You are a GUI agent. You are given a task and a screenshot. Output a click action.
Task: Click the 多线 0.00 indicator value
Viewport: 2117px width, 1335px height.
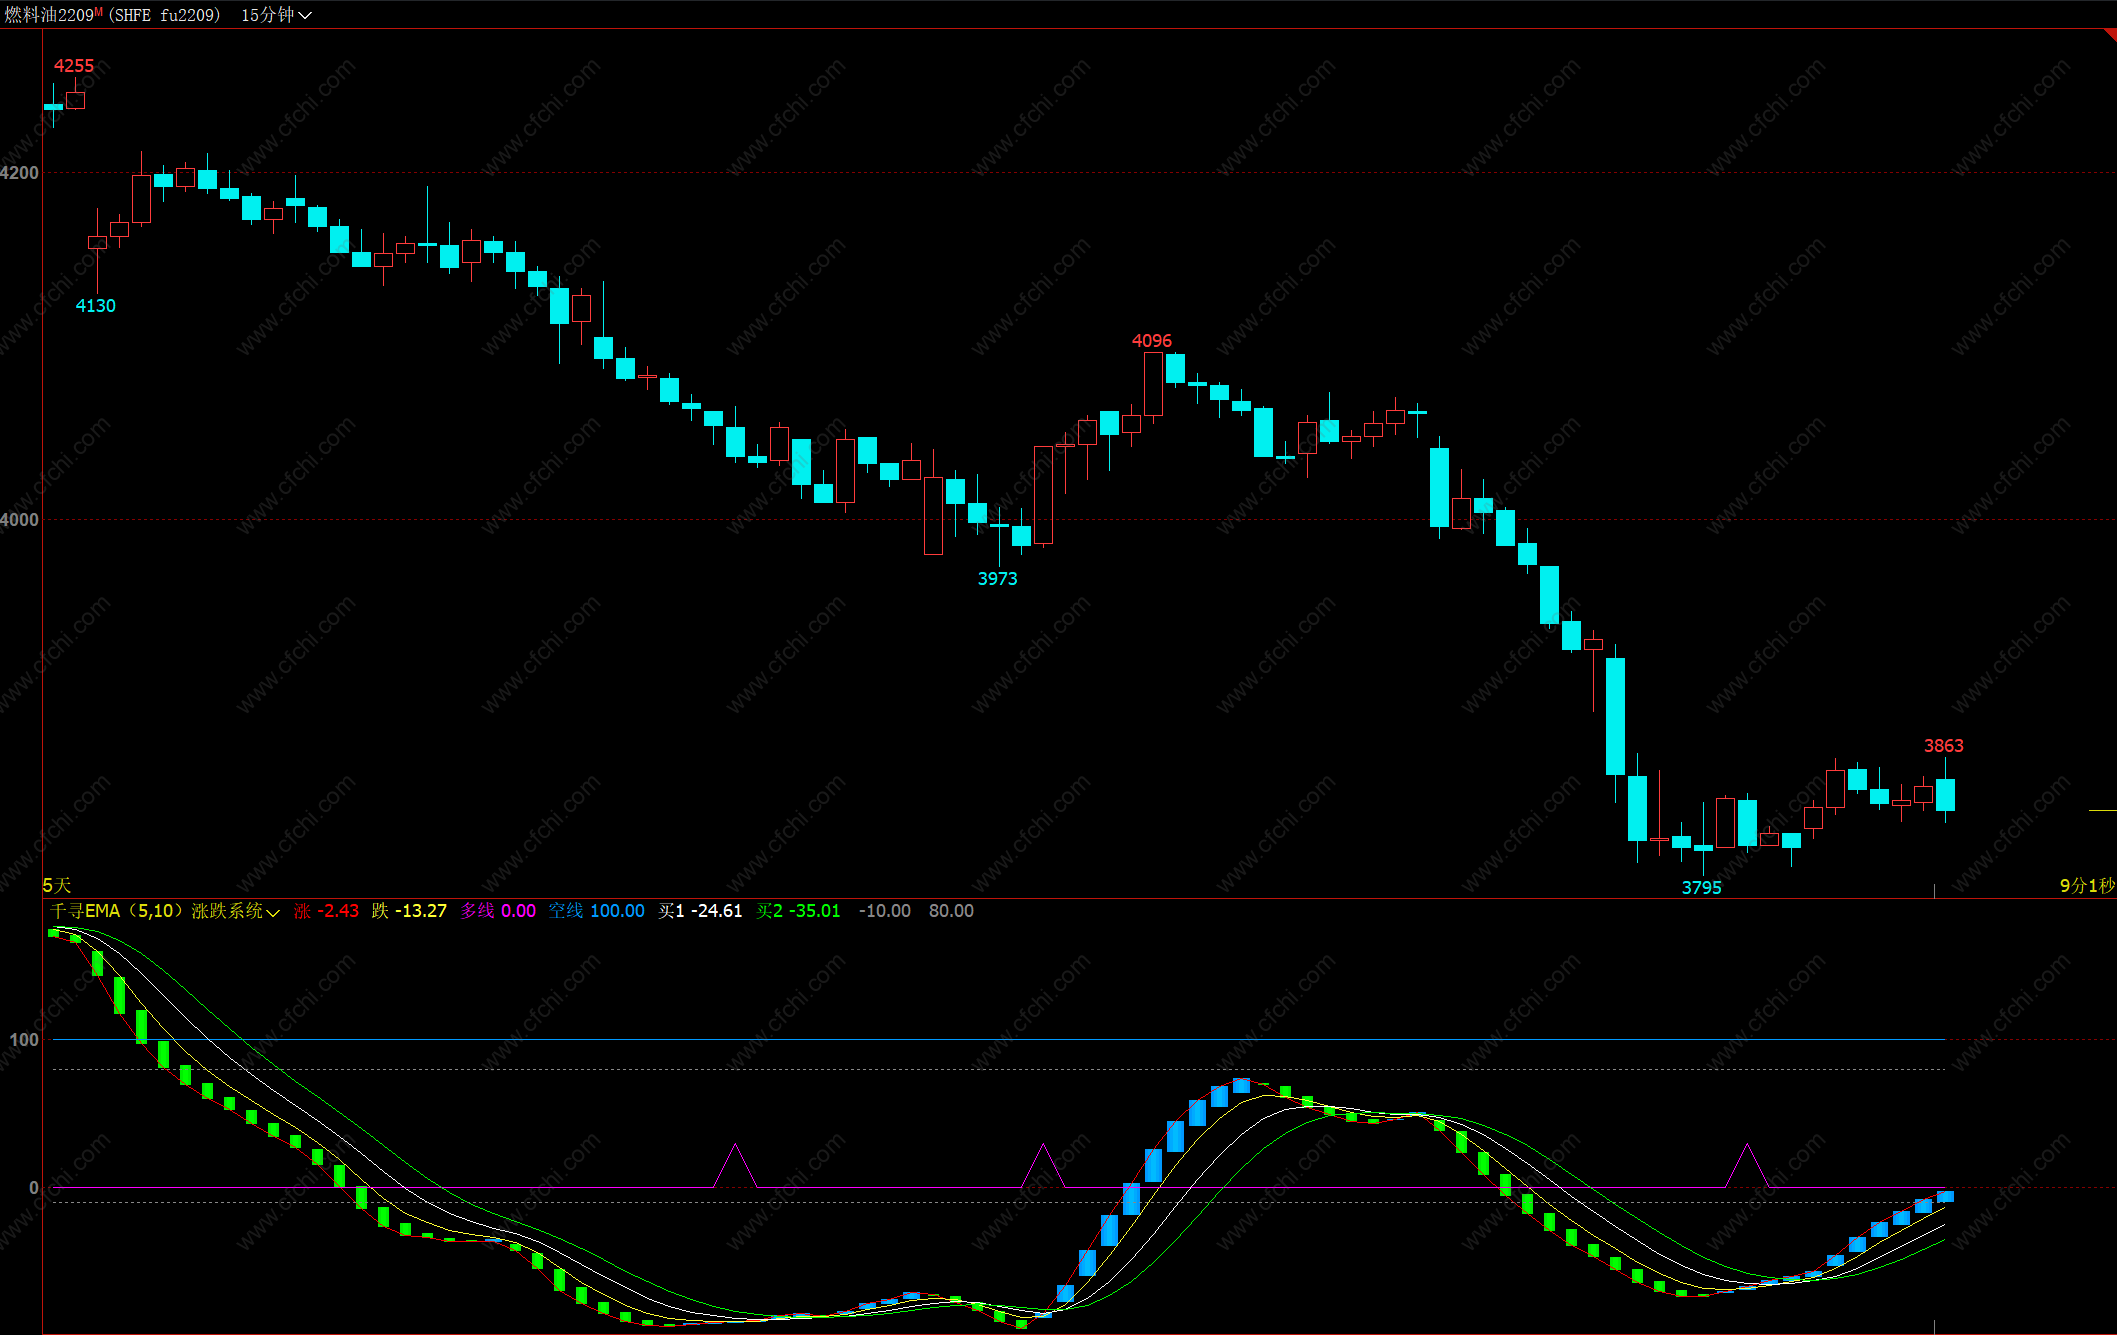point(498,911)
